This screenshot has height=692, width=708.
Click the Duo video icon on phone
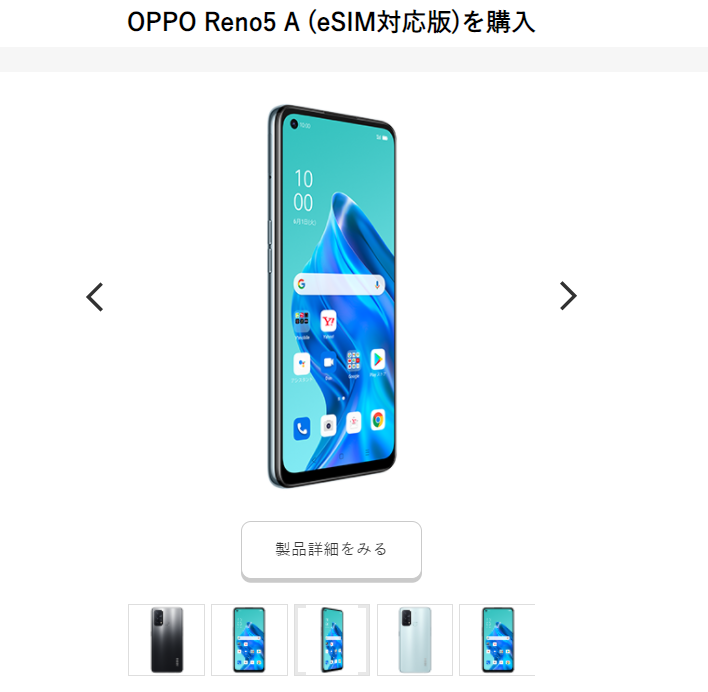coord(328,362)
